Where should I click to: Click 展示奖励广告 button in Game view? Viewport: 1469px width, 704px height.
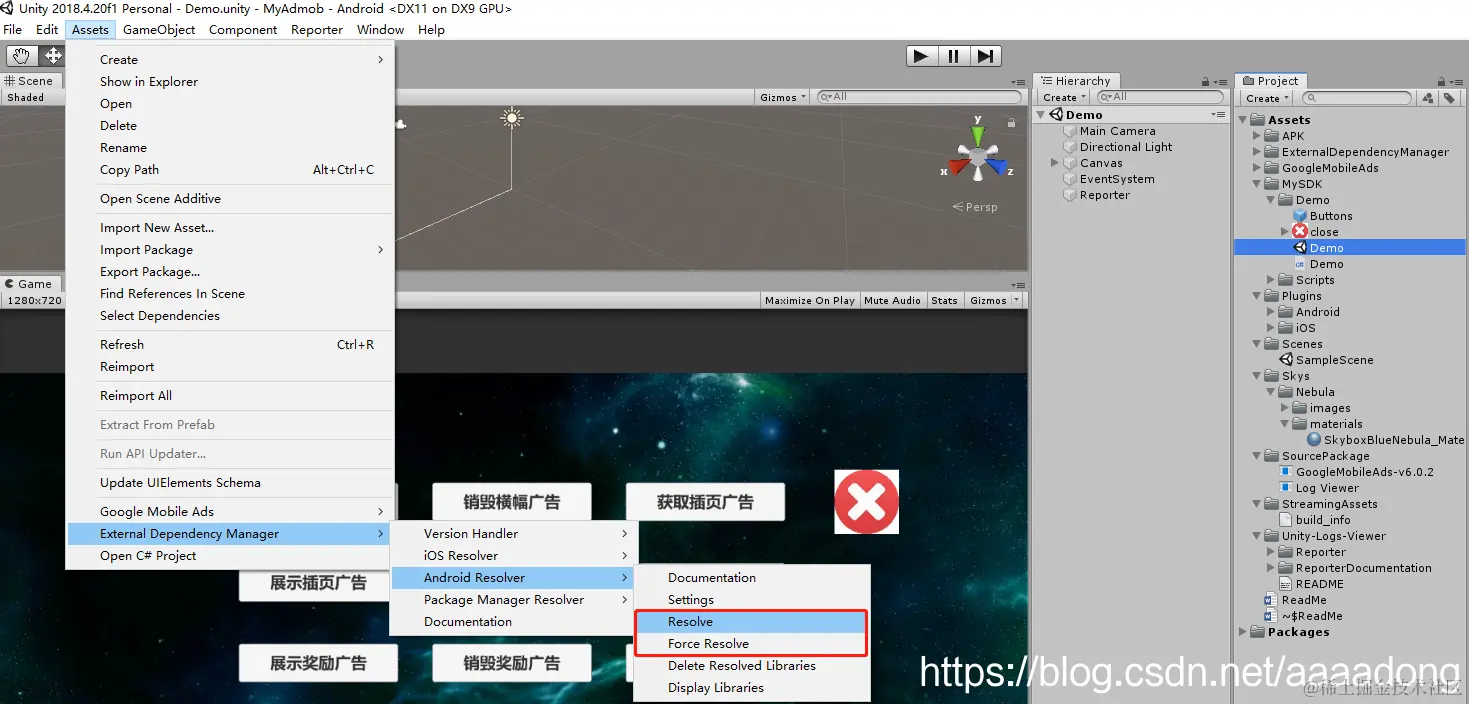coord(318,663)
